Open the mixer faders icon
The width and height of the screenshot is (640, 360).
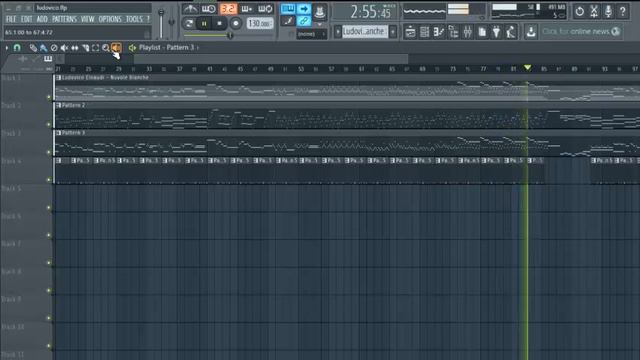[468, 32]
